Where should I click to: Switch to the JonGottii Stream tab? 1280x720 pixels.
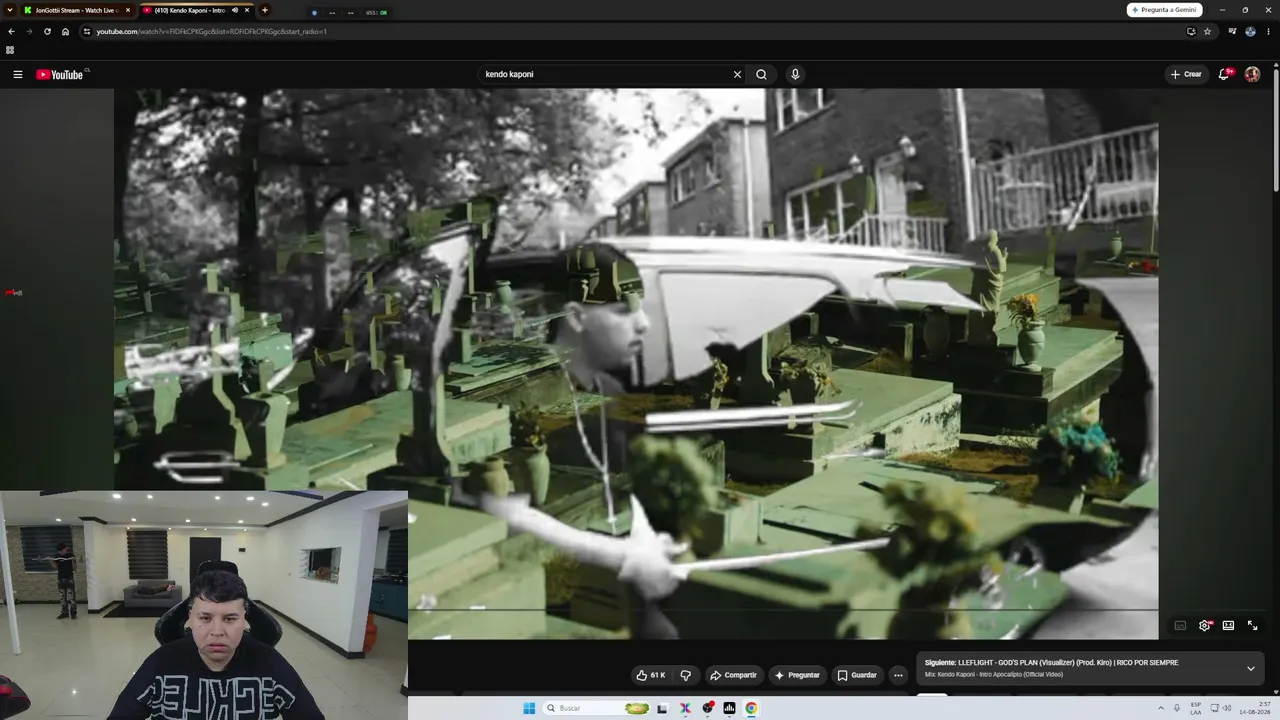77,10
